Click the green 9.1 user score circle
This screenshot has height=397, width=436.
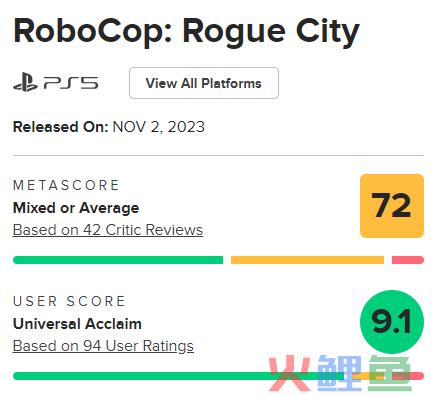[x=392, y=322]
